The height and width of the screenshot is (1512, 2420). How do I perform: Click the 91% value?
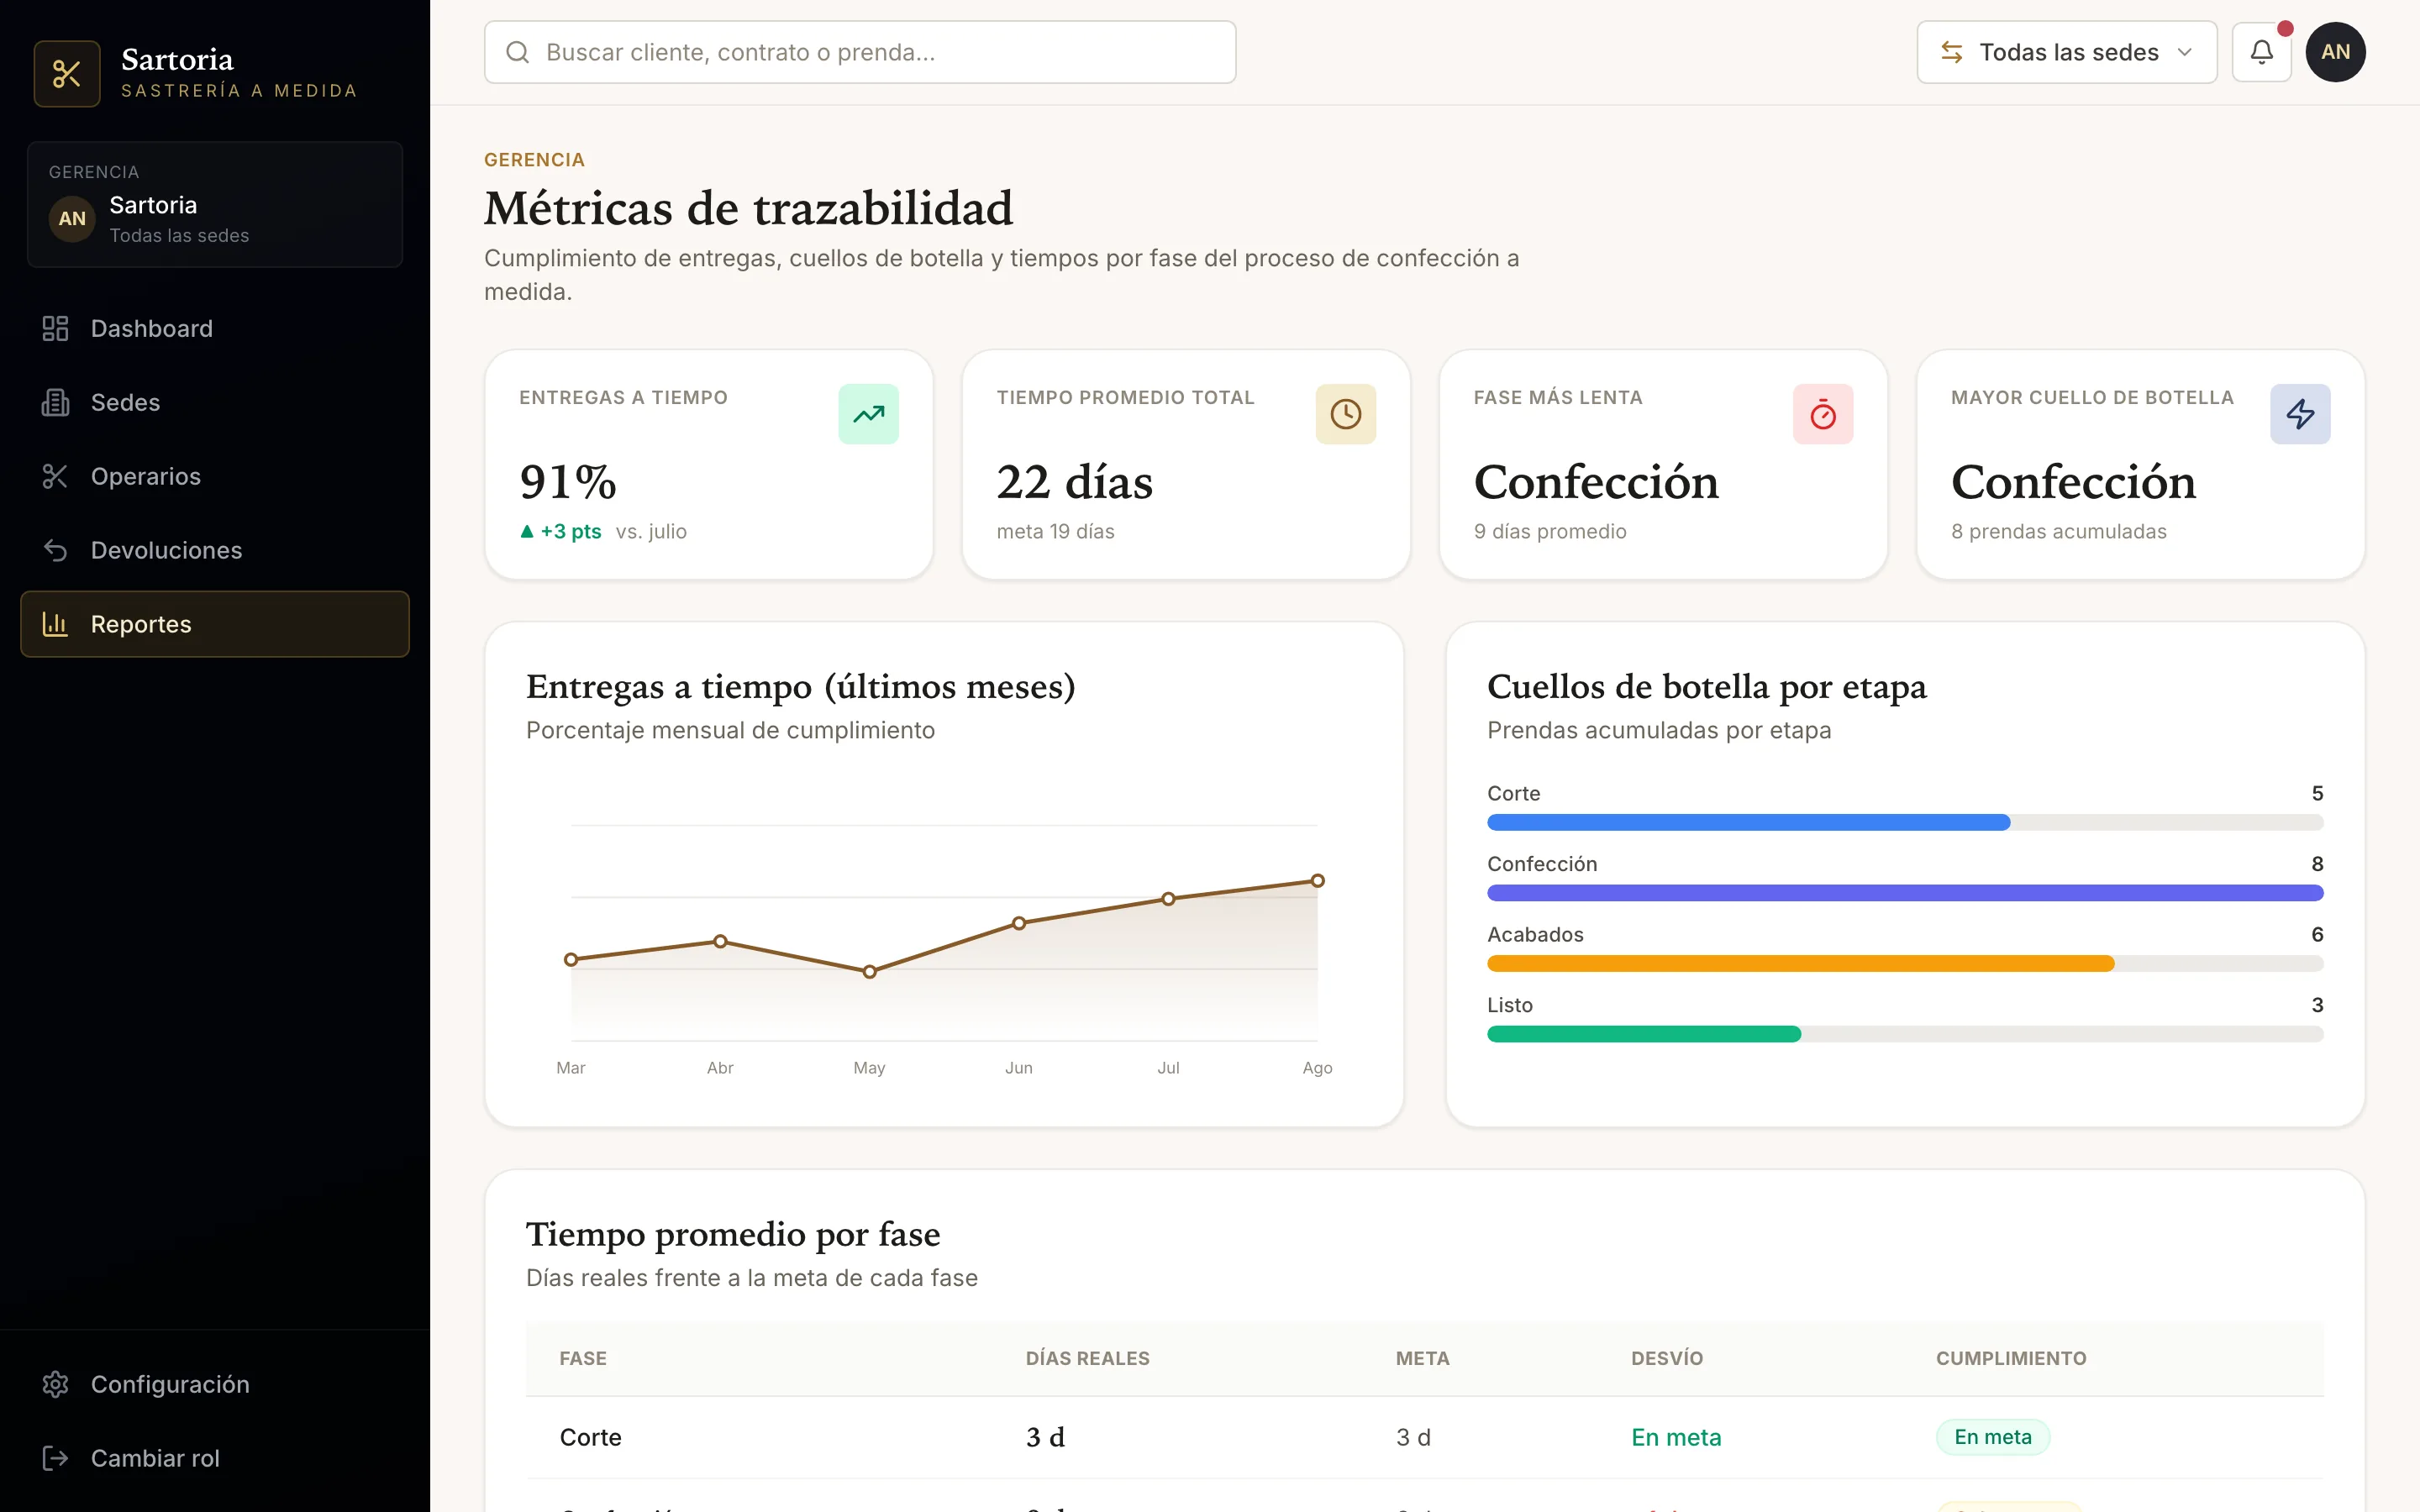tap(567, 483)
